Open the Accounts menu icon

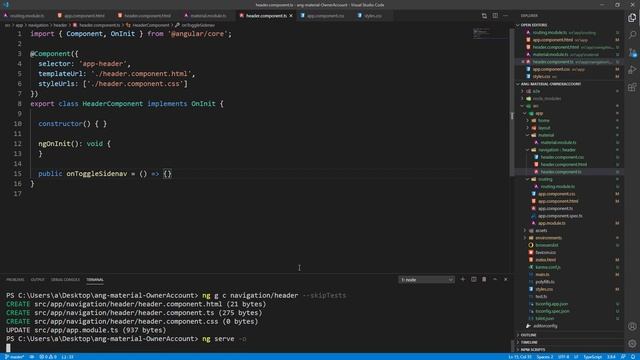click(x=632, y=326)
